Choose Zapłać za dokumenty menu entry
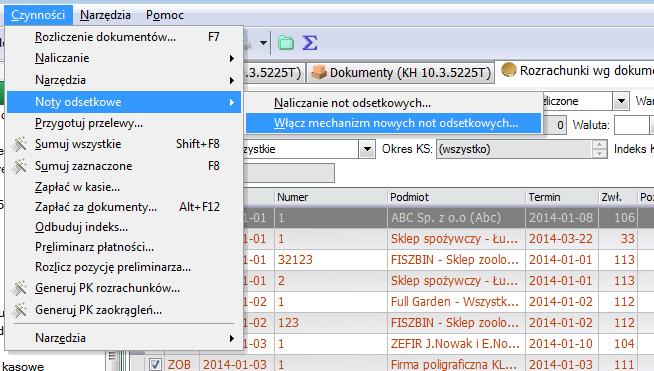Viewport: 654px width, 371px height. [124, 207]
